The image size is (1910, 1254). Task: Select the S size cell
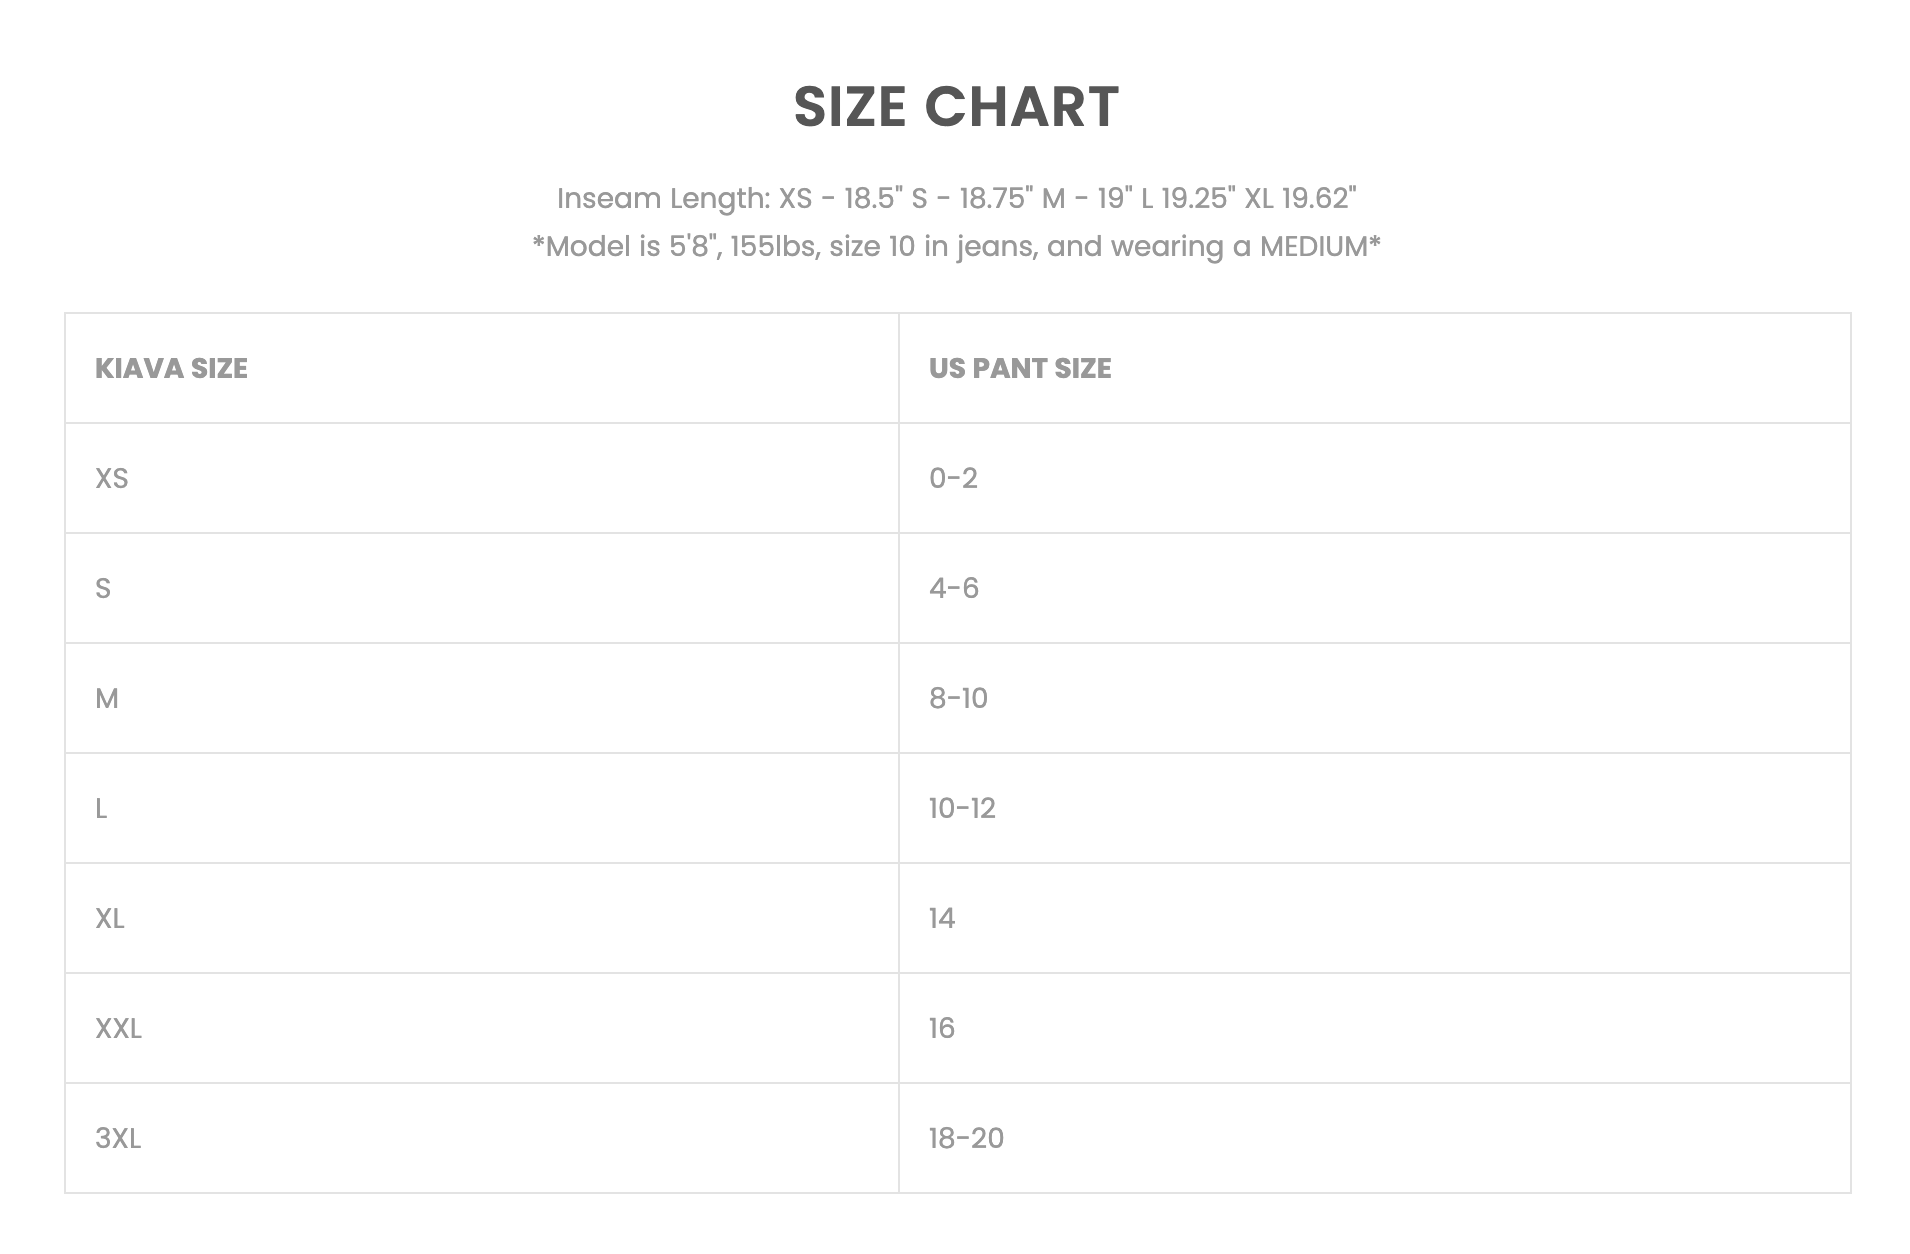pyautogui.click(x=103, y=588)
